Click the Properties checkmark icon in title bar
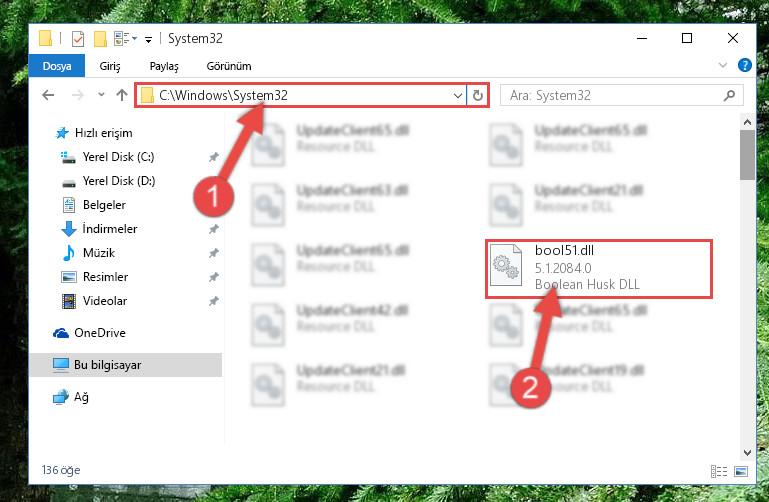 point(78,39)
